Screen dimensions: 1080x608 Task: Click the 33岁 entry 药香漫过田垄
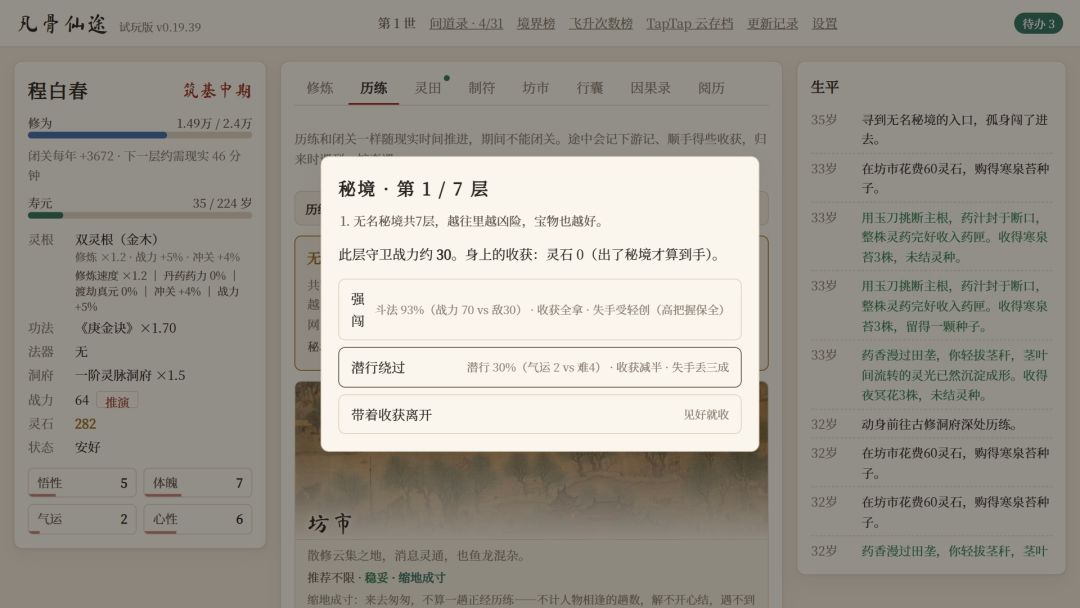click(x=930, y=375)
